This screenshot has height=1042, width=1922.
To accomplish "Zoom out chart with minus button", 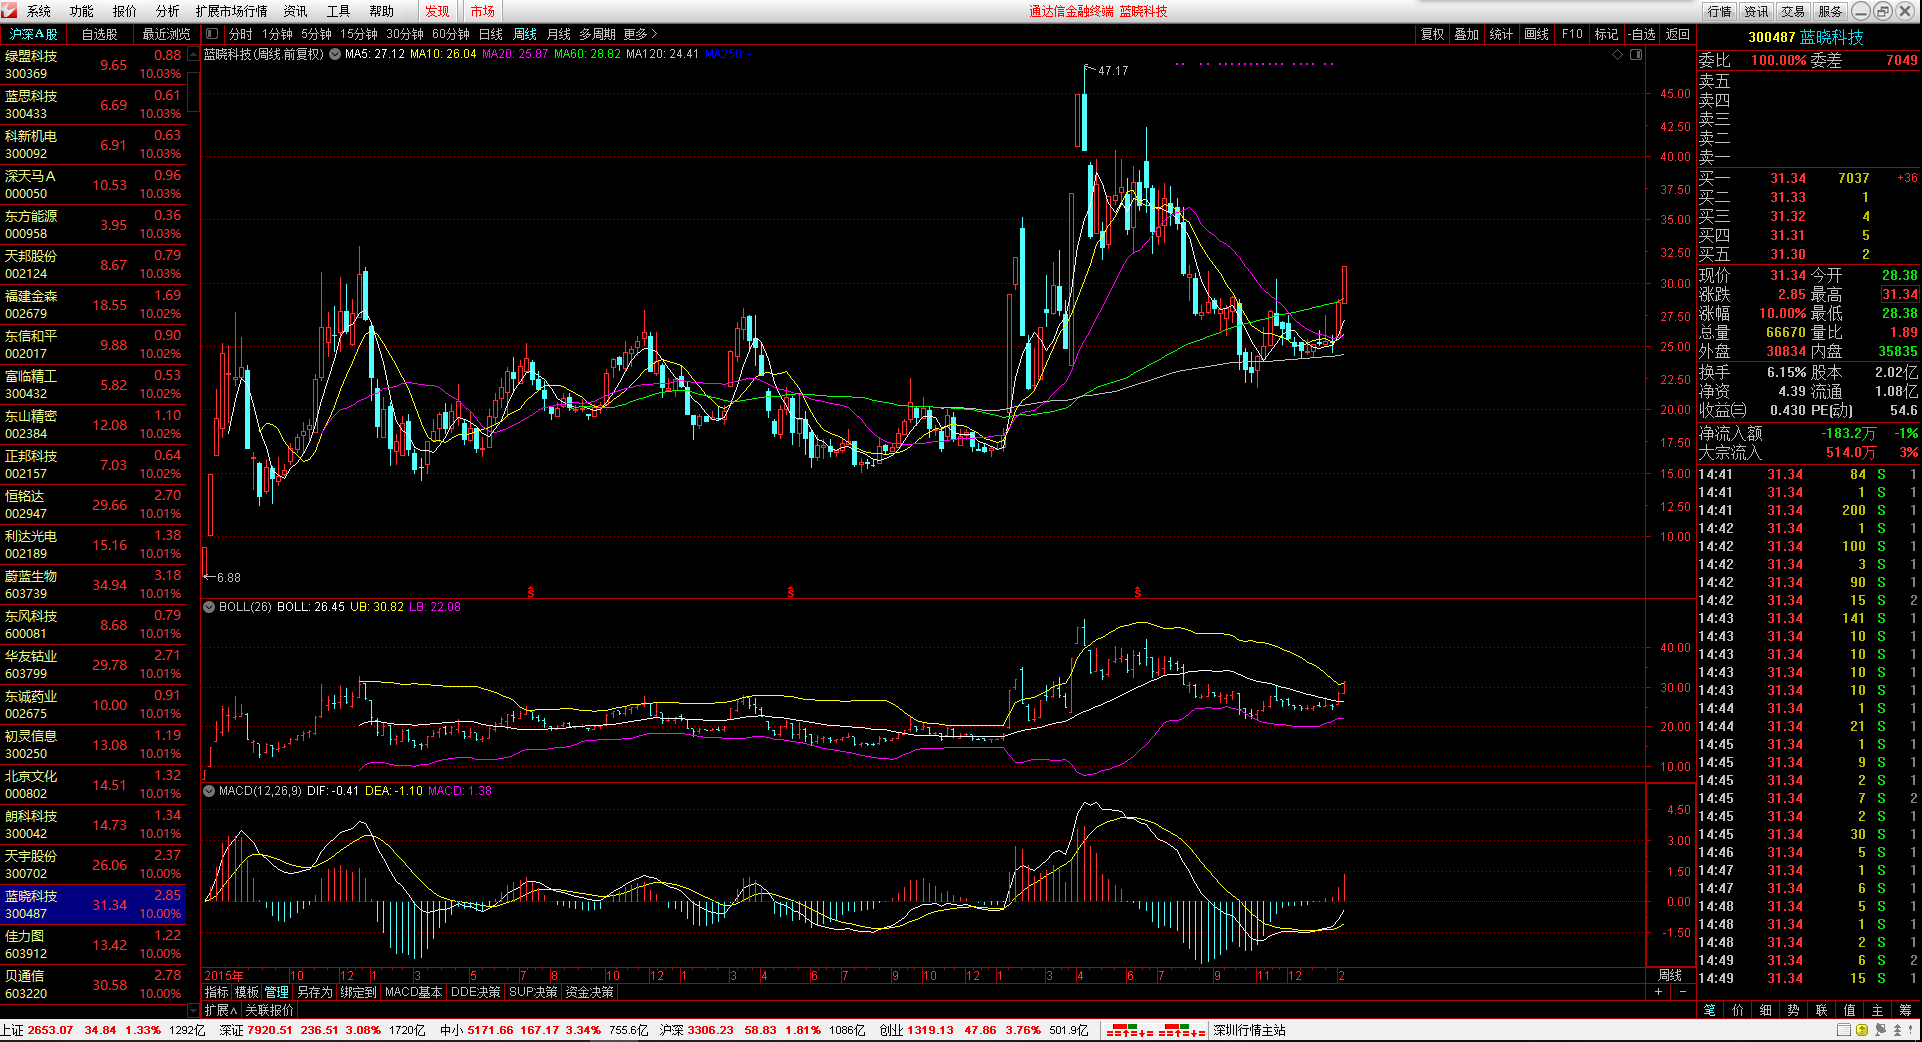I will click(x=1683, y=992).
